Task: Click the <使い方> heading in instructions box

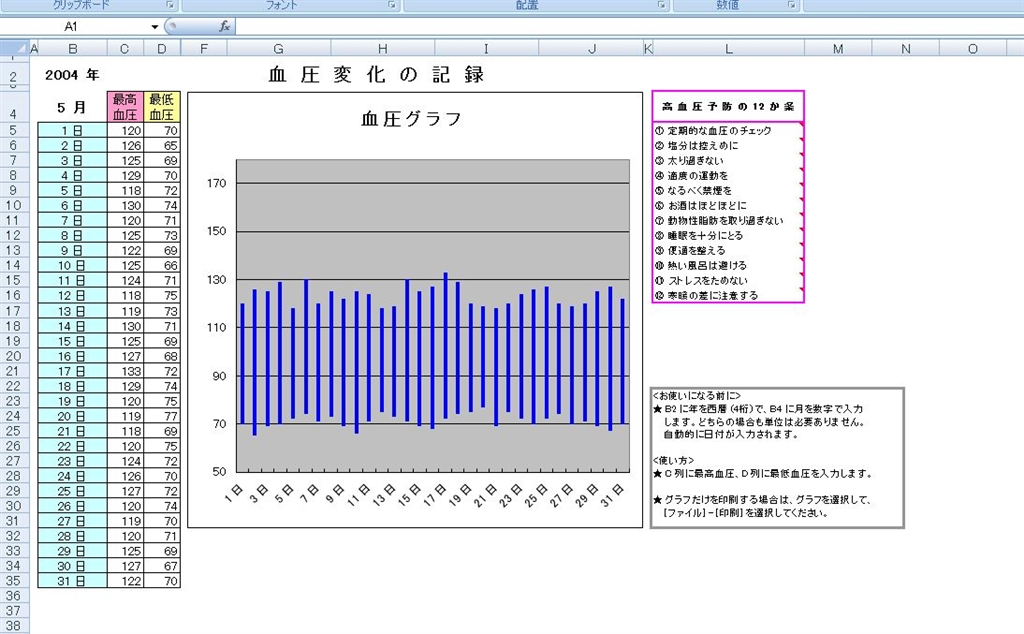Action: pos(673,460)
